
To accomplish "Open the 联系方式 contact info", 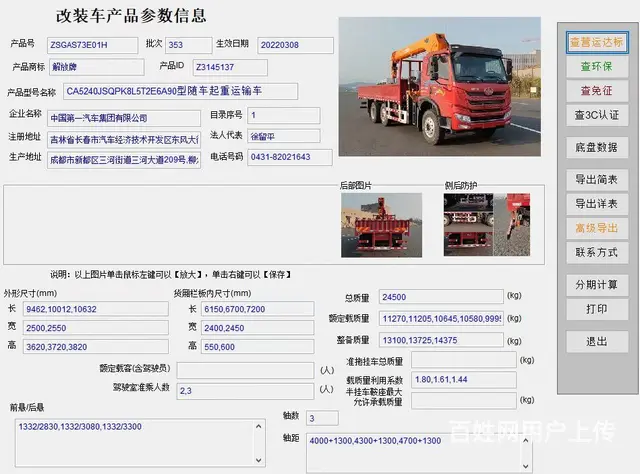I will coord(596,252).
